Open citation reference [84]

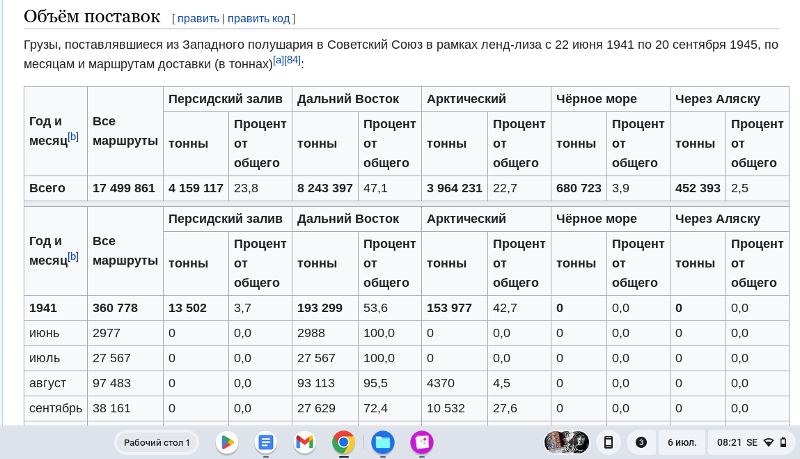click(x=292, y=60)
